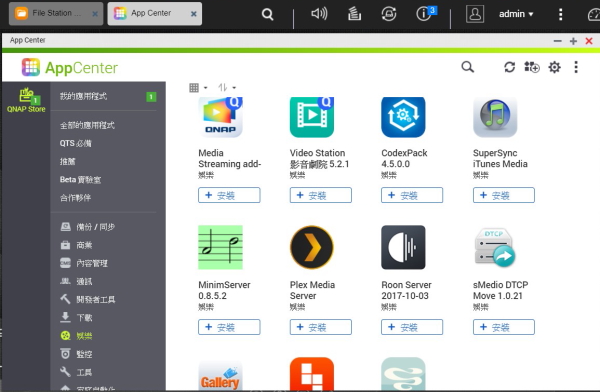
Task: Click the top bar search magnifier
Action: (267, 15)
